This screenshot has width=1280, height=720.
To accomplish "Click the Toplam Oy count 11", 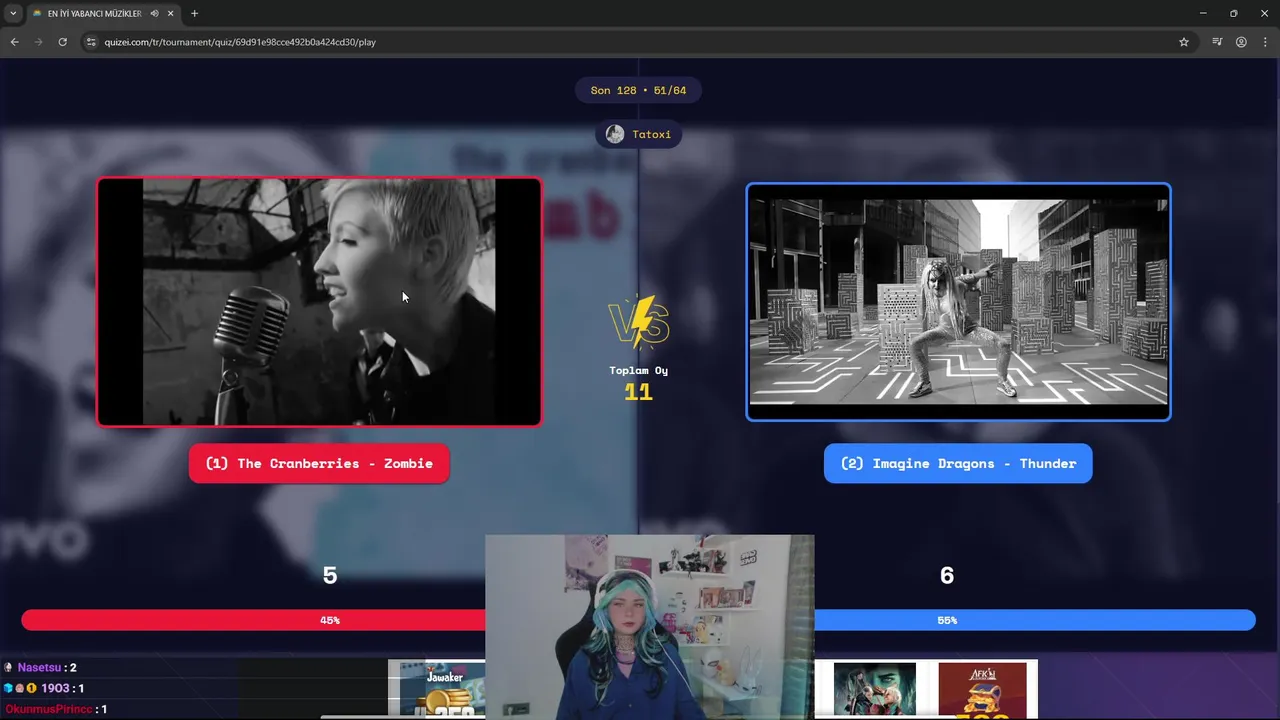I will click(x=638, y=392).
